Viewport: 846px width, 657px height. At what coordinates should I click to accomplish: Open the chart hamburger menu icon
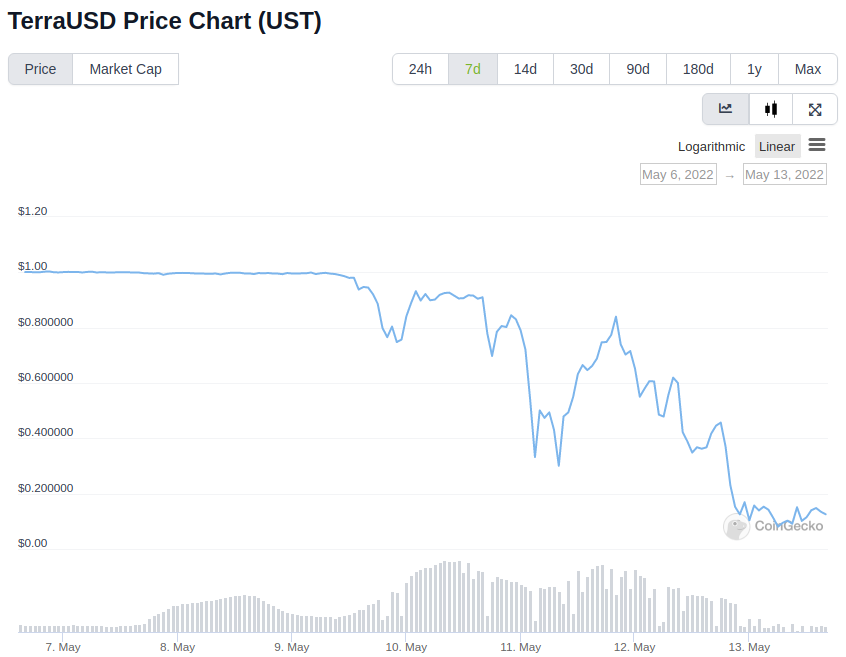click(817, 145)
